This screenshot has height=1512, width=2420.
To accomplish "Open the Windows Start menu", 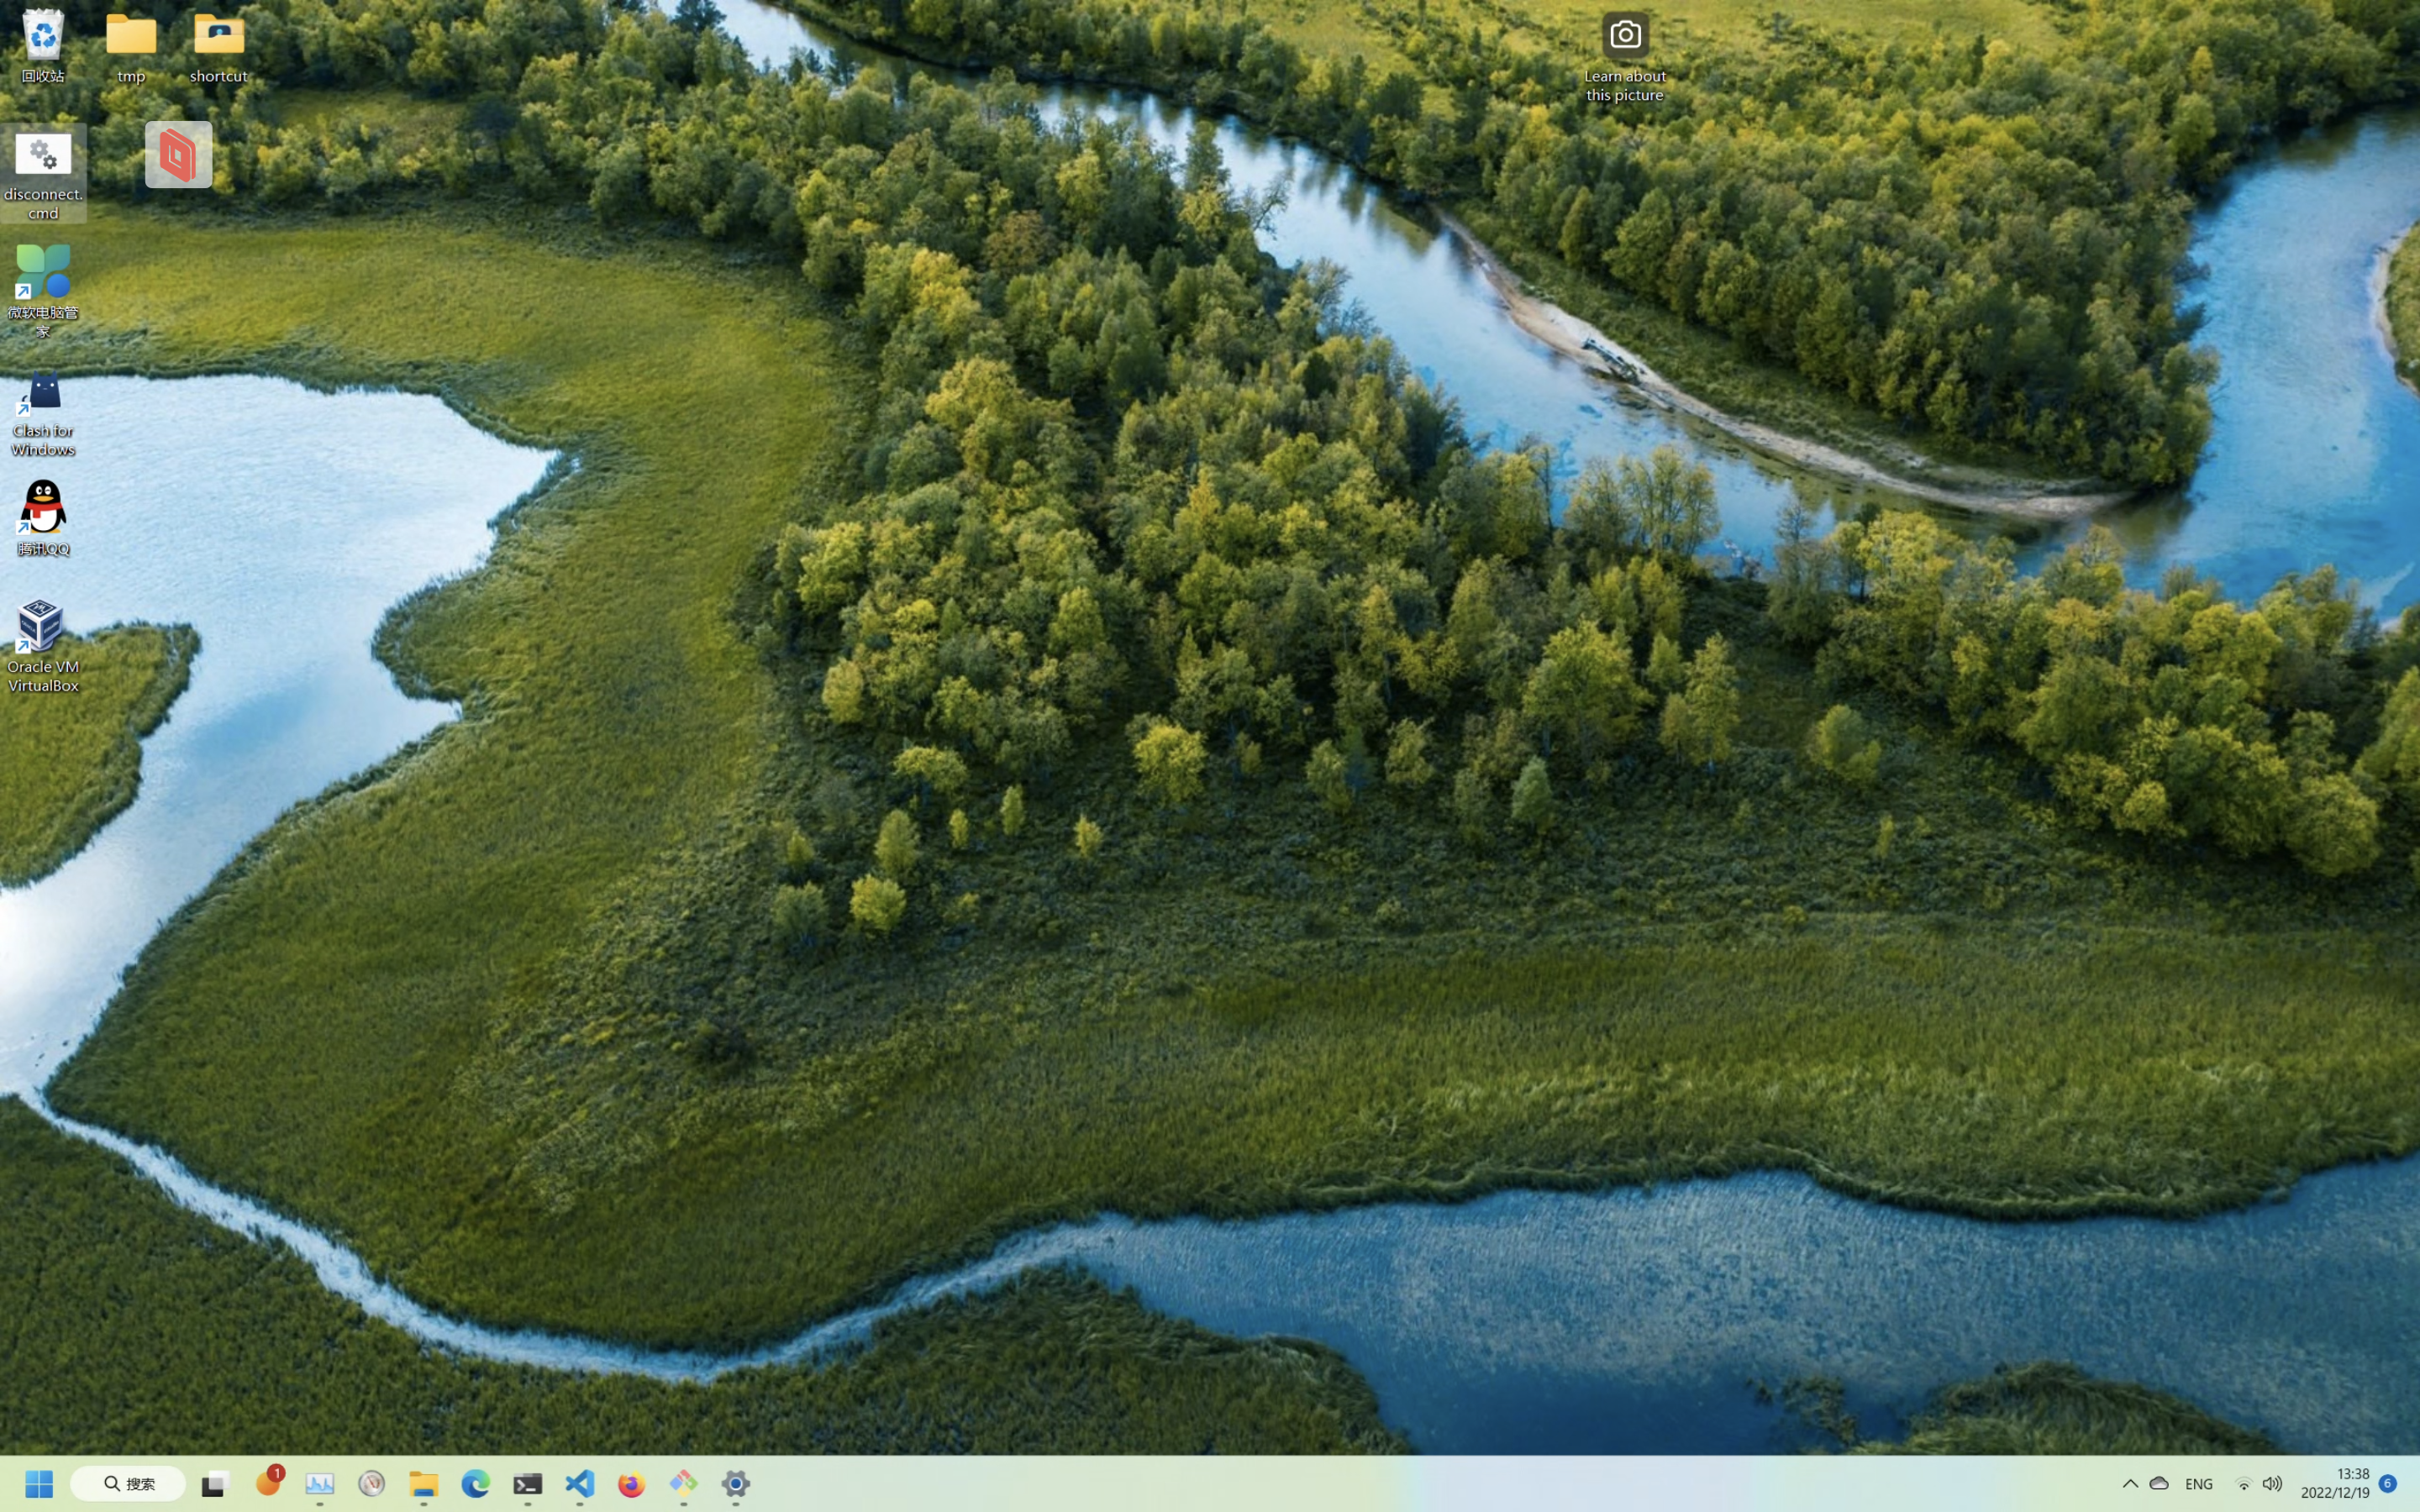I will click(39, 1483).
